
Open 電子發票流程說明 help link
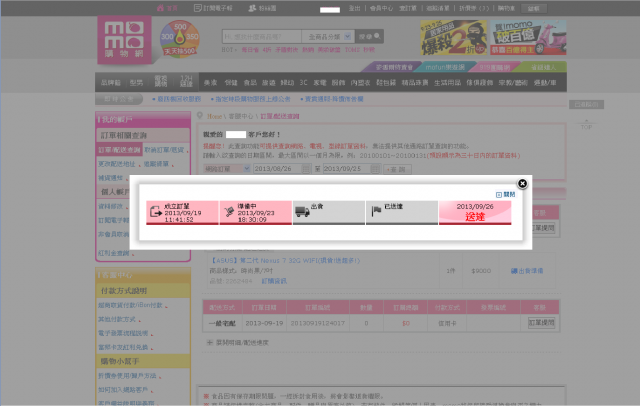pos(123,333)
